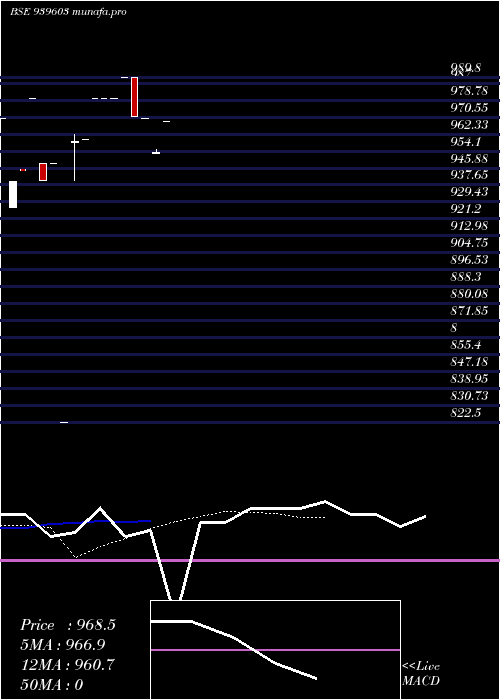Select the 830.73 price axis label
The width and height of the screenshot is (500, 700).
469,396
